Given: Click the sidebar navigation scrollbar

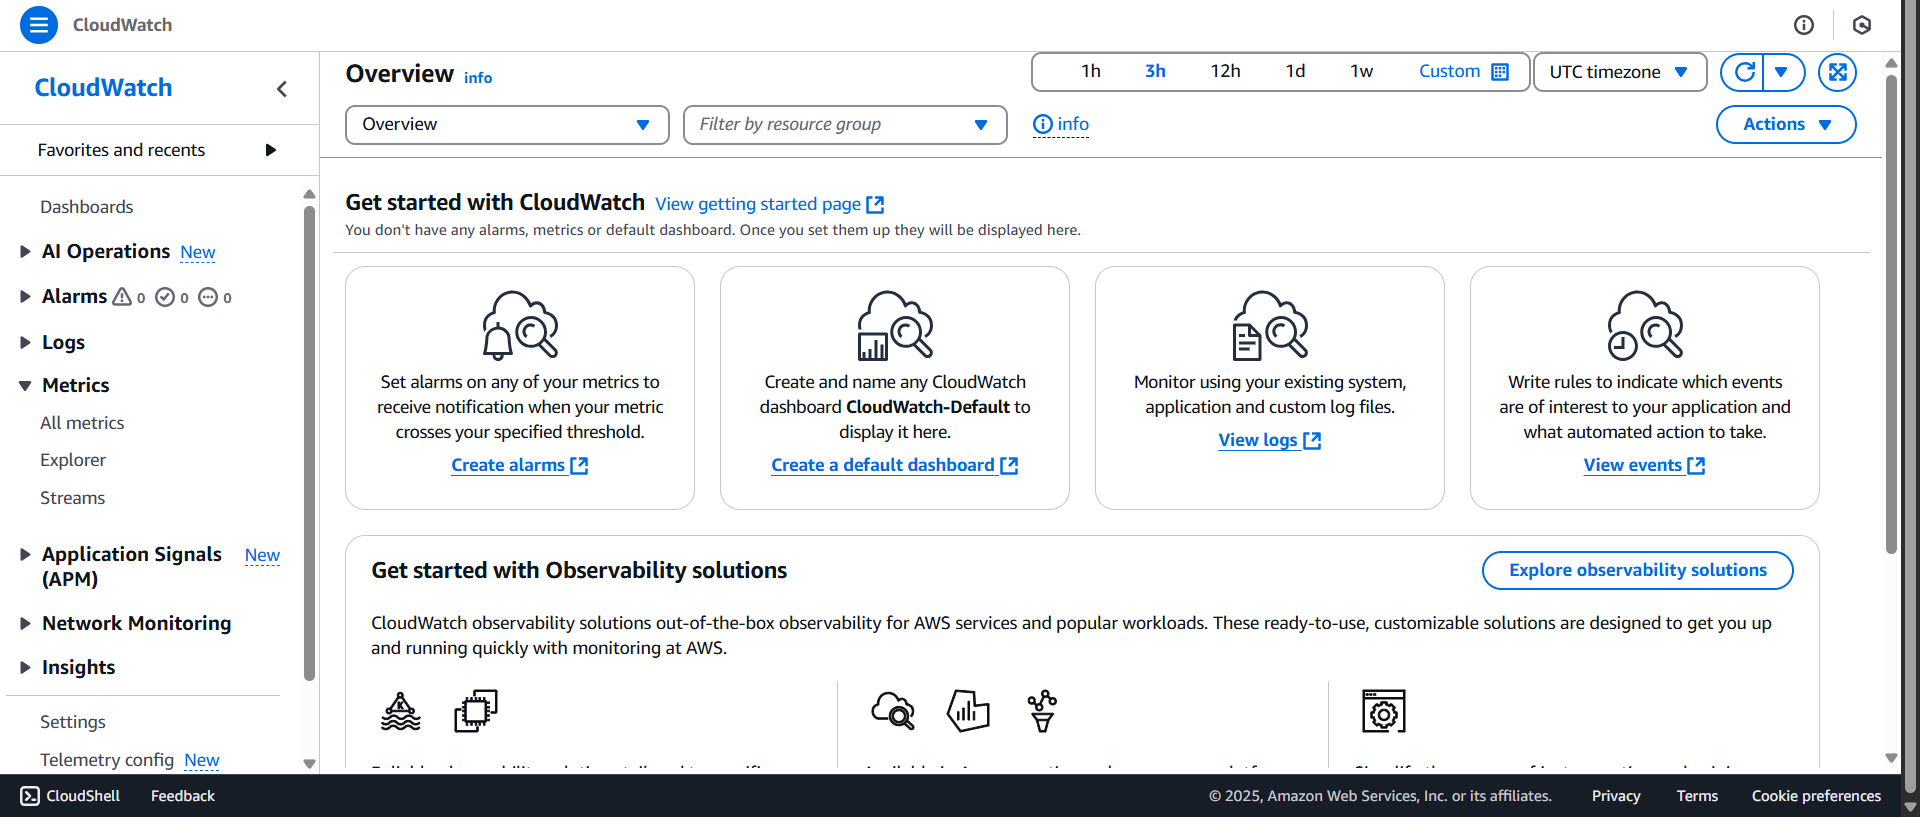Looking at the screenshot, I should [x=309, y=440].
